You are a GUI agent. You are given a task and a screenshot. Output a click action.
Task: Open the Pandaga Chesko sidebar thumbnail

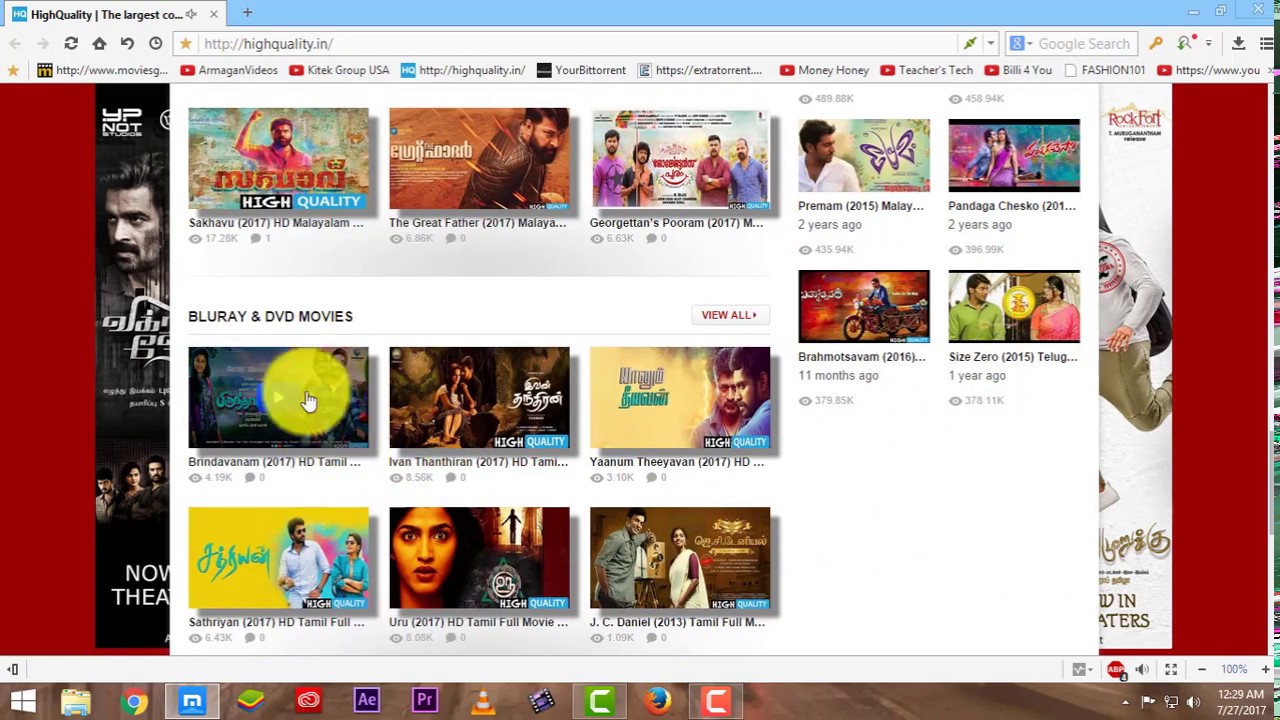pyautogui.click(x=1014, y=155)
